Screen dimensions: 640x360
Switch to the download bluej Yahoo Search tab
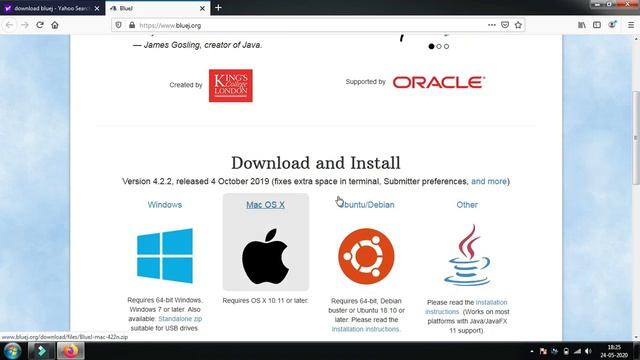coord(52,8)
